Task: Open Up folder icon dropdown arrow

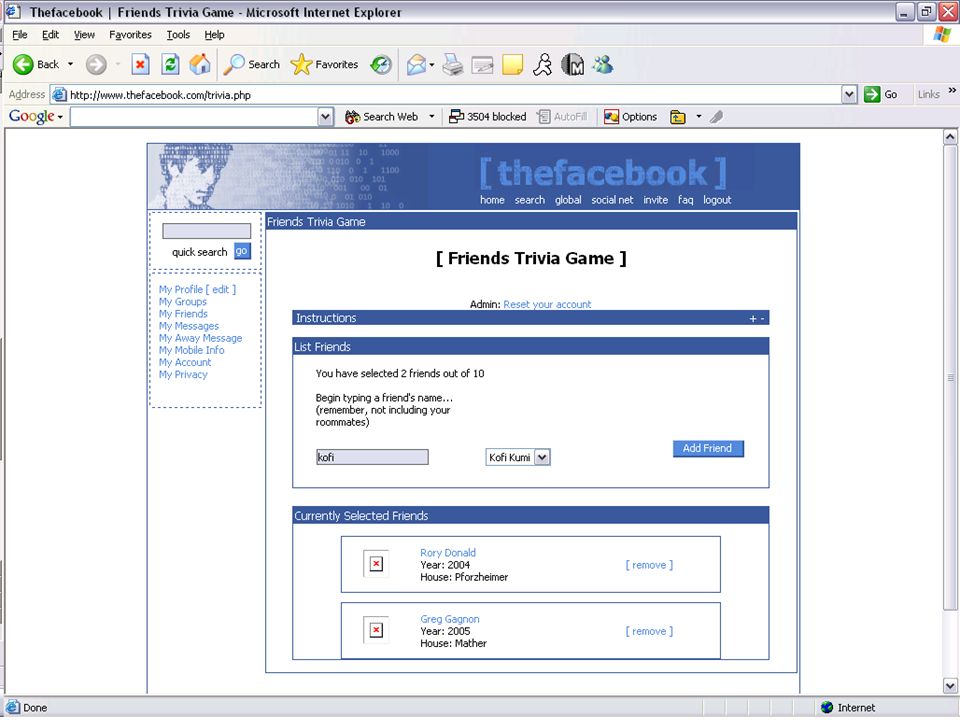Action: [x=699, y=116]
